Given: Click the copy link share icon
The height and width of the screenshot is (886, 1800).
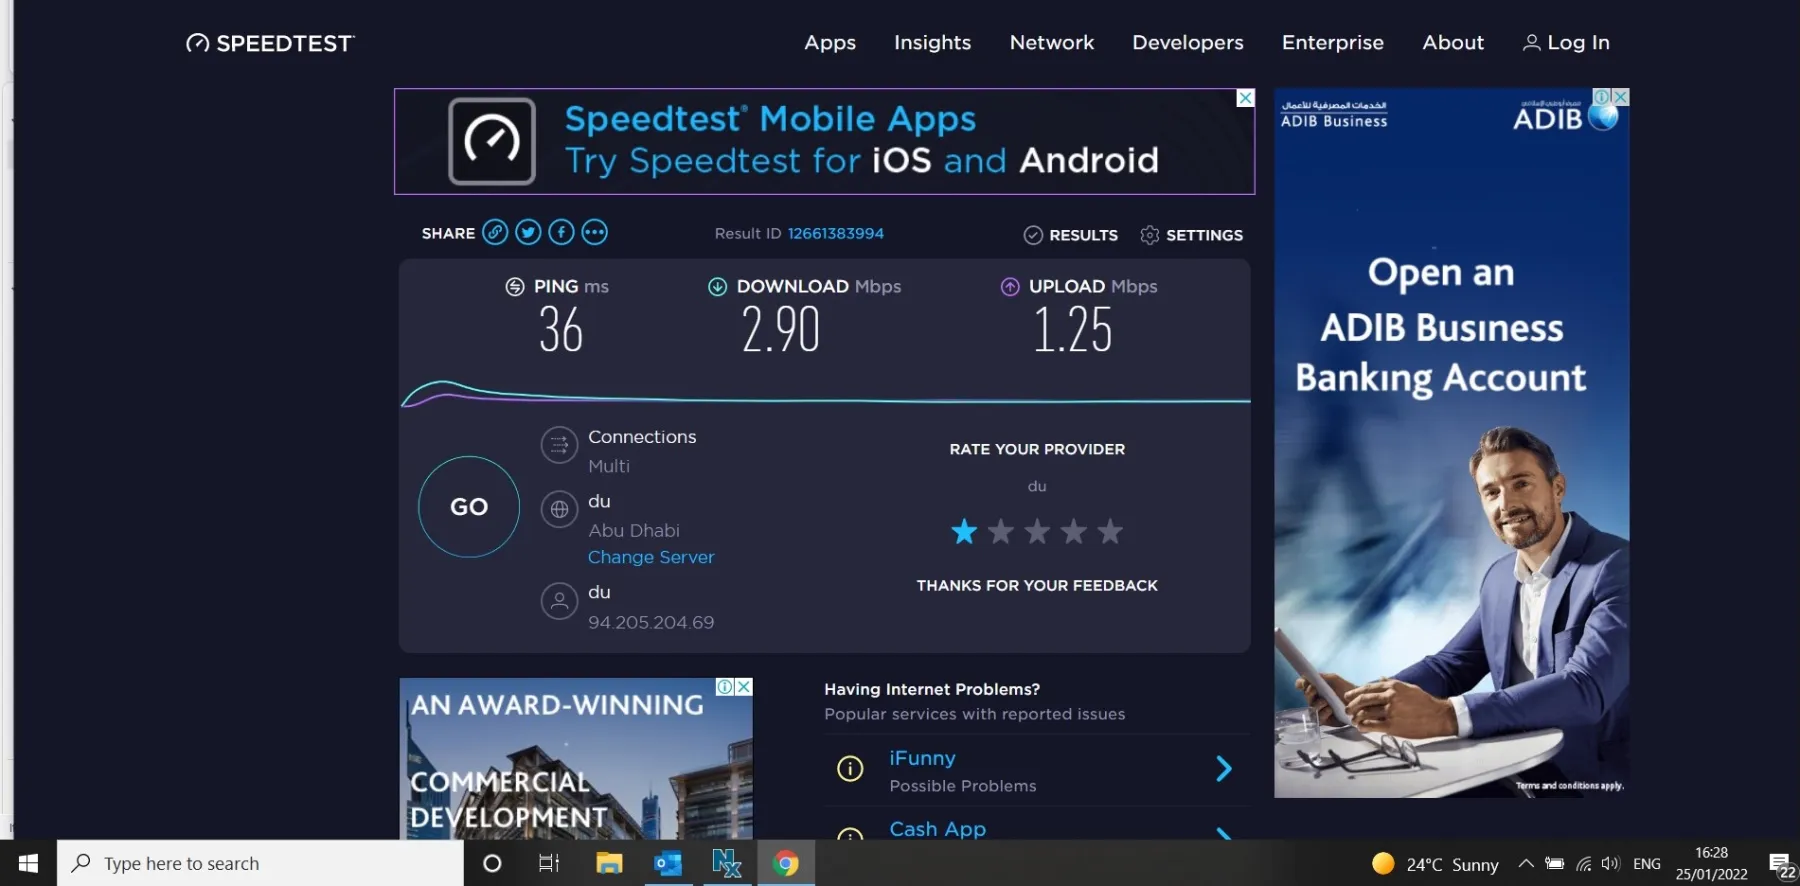Looking at the screenshot, I should 495,233.
